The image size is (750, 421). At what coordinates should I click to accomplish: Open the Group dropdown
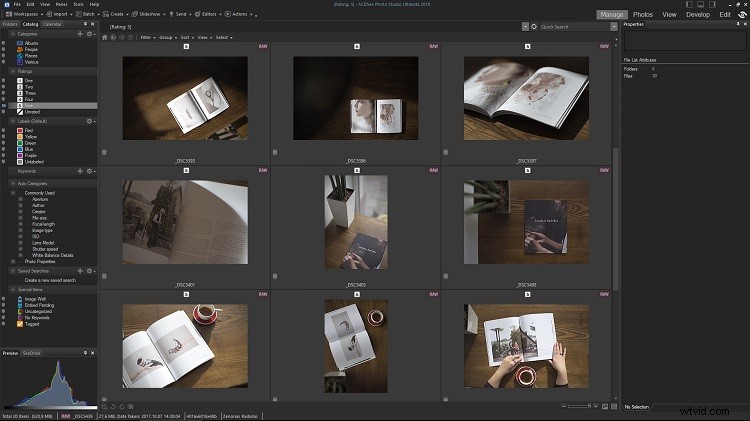coord(168,37)
